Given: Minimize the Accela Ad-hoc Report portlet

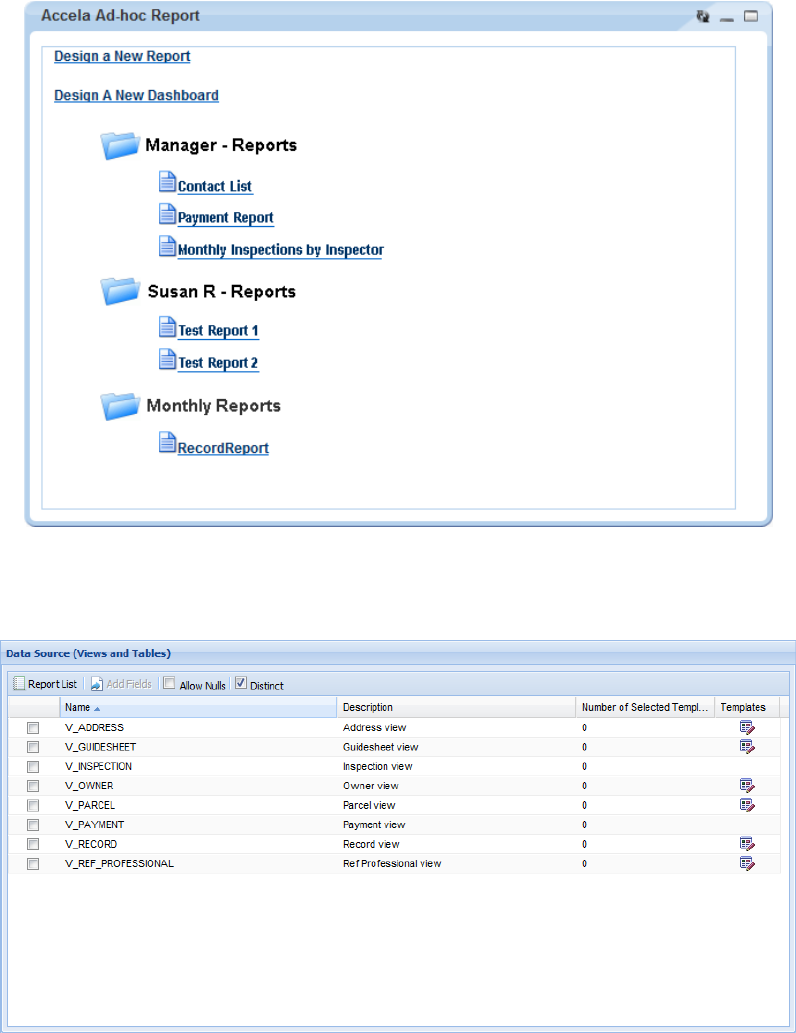Looking at the screenshot, I should [727, 19].
